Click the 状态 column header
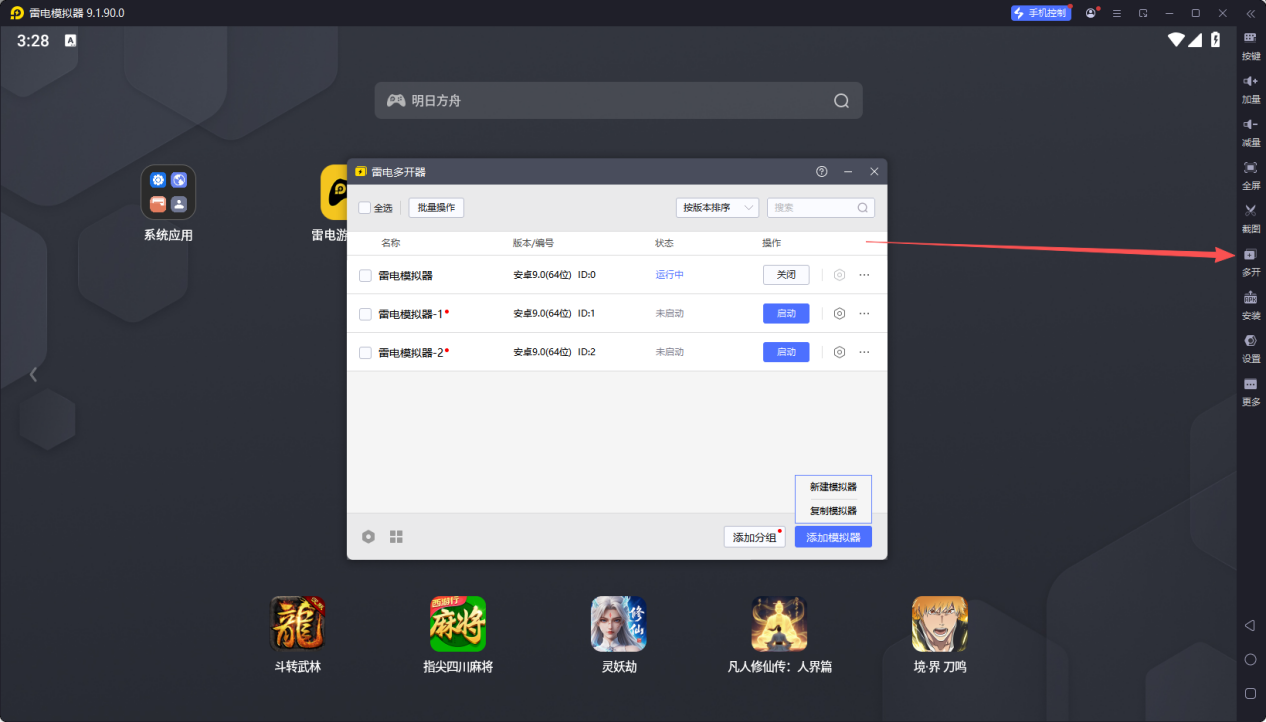Screen dimensions: 1266x722 (x=665, y=243)
